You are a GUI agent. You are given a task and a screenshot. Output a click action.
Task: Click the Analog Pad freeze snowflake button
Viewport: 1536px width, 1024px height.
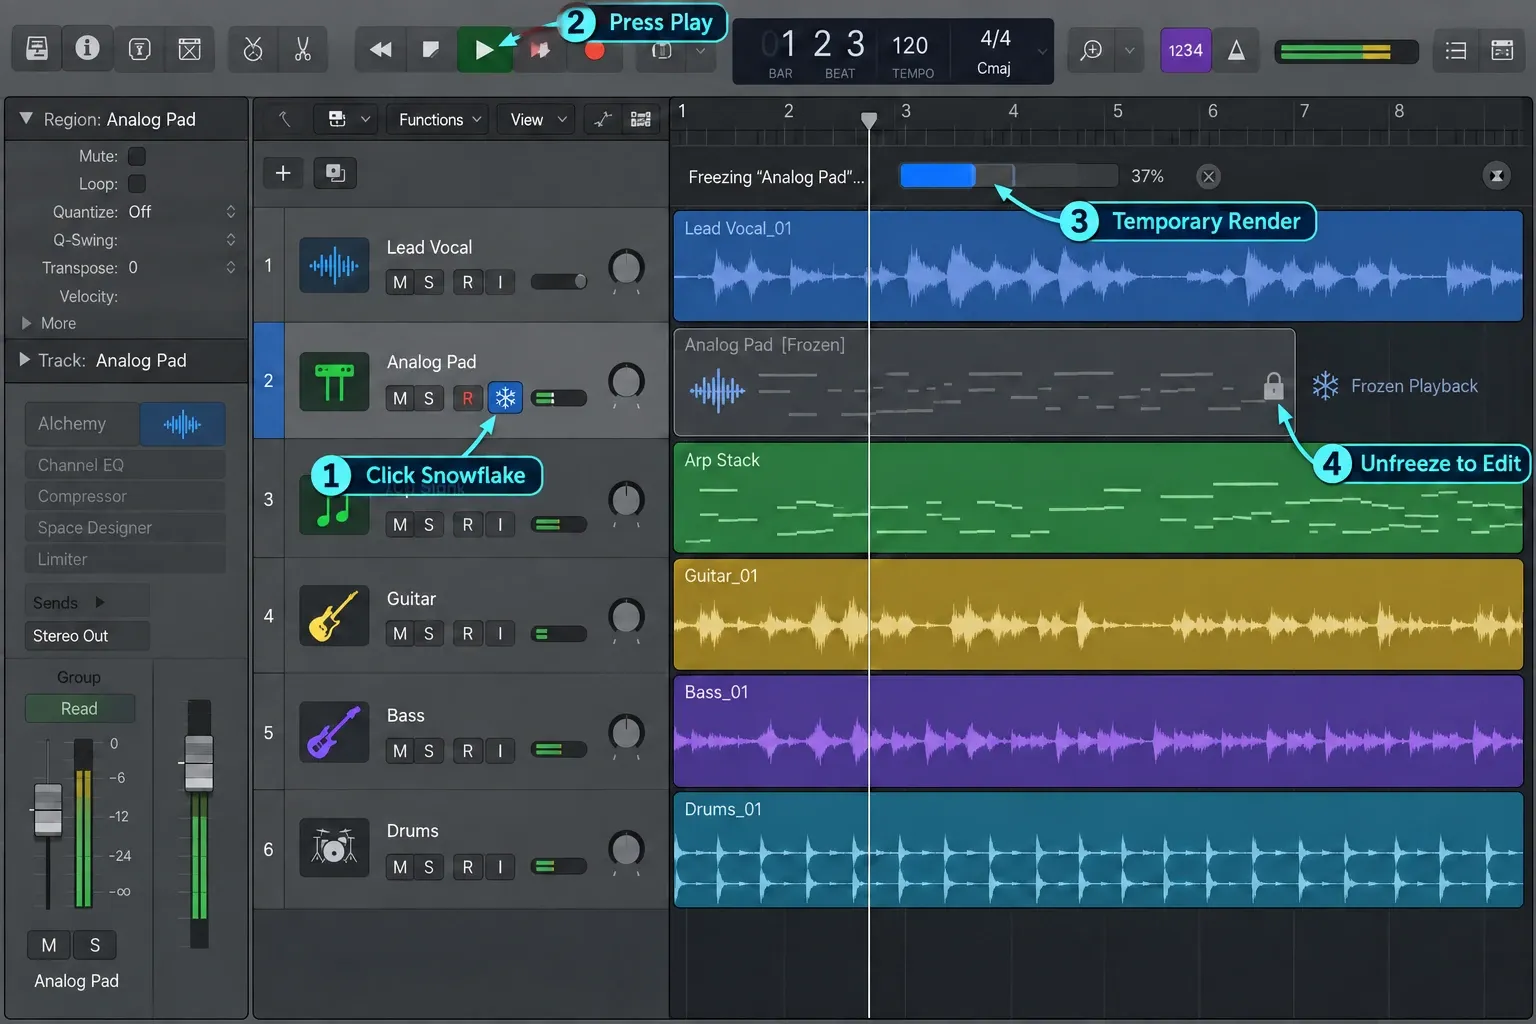click(505, 398)
